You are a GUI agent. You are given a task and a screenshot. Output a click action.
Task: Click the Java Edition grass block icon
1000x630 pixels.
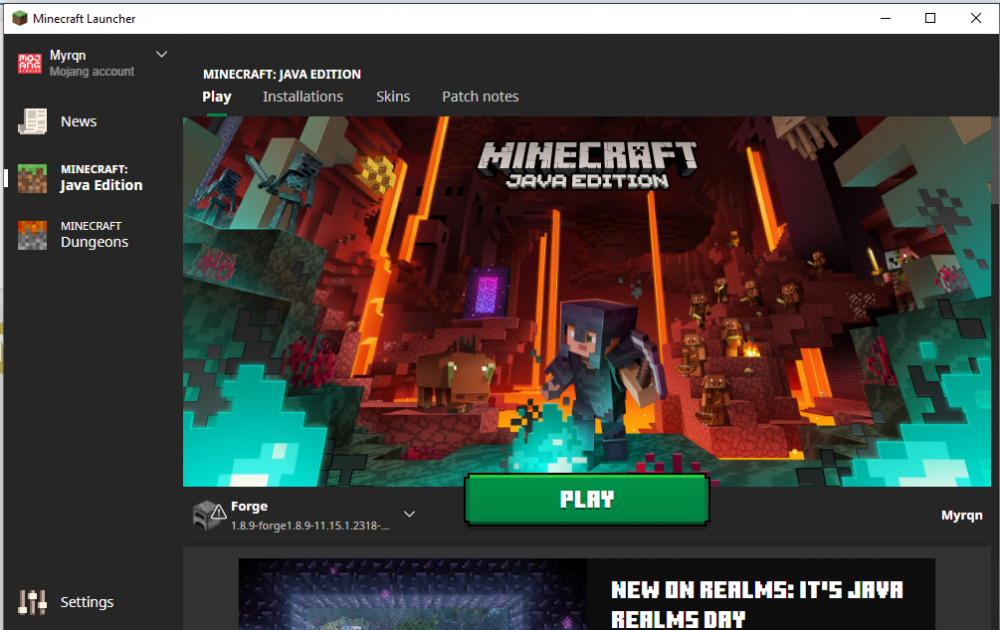point(32,178)
